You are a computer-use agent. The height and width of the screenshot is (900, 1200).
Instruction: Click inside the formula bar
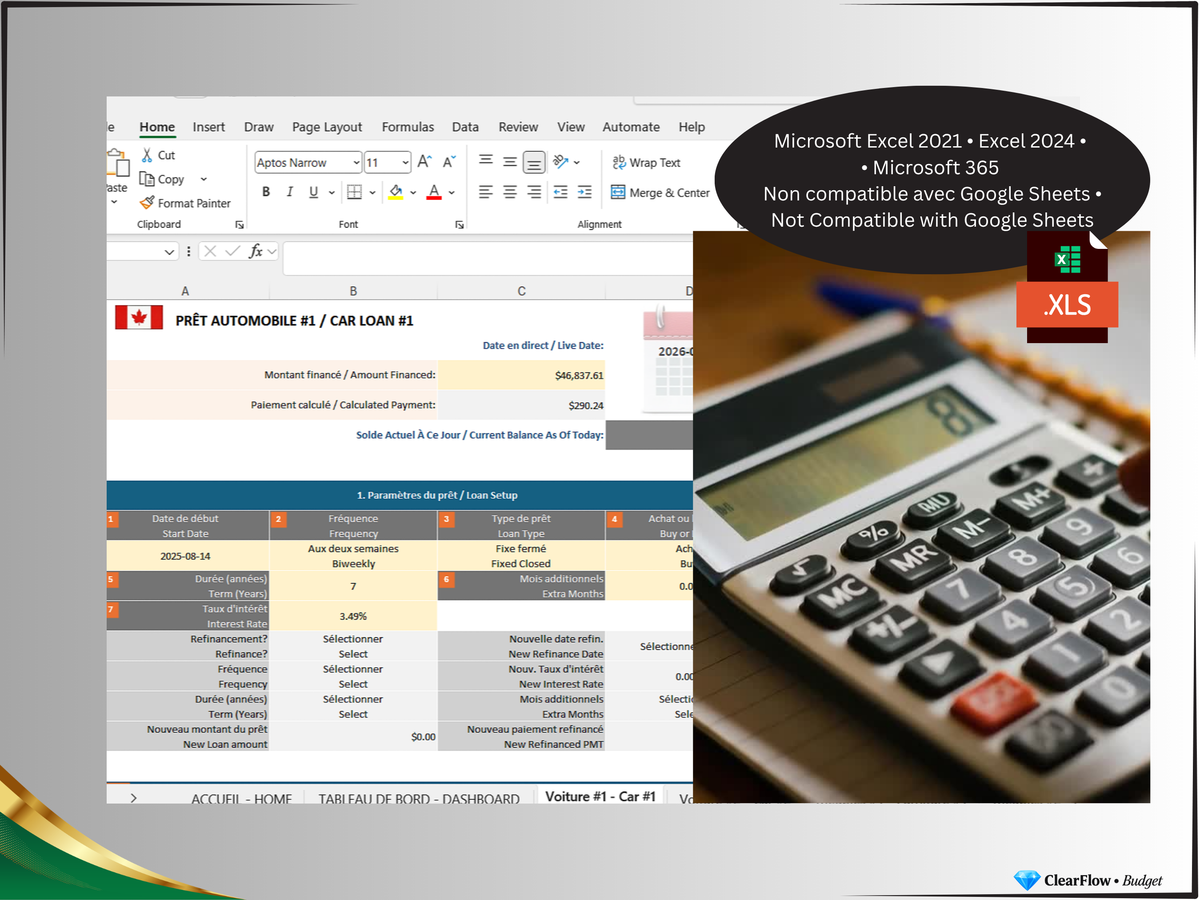pyautogui.click(x=488, y=257)
